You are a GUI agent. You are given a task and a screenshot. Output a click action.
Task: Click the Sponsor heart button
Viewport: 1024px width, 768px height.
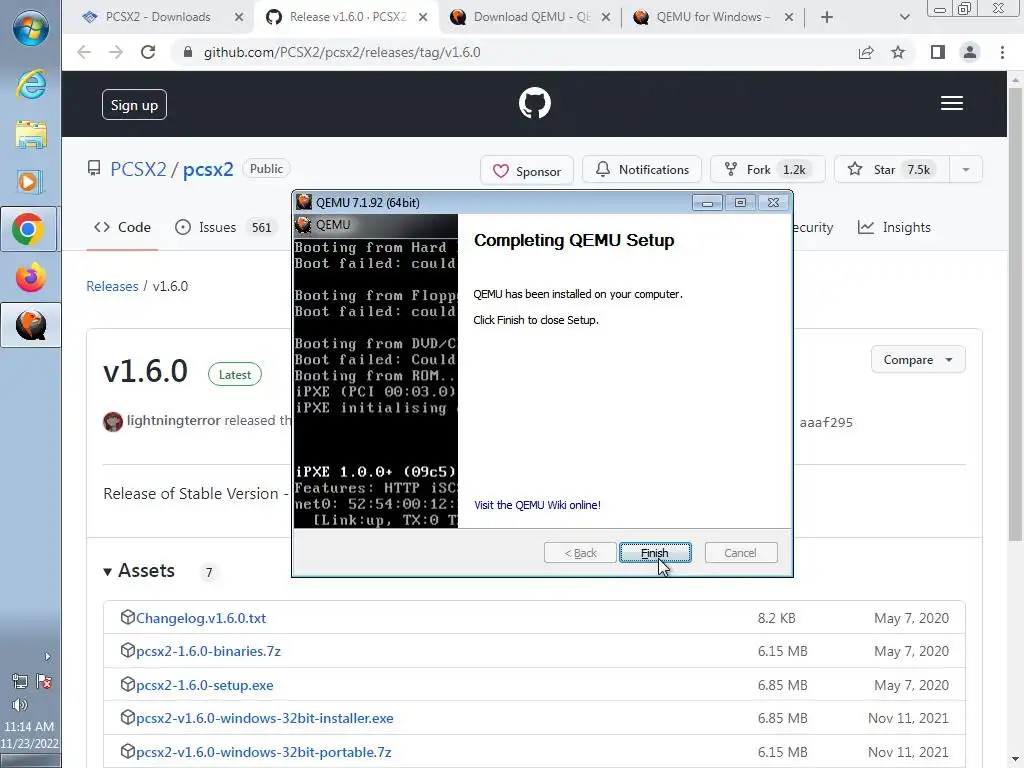click(x=526, y=170)
